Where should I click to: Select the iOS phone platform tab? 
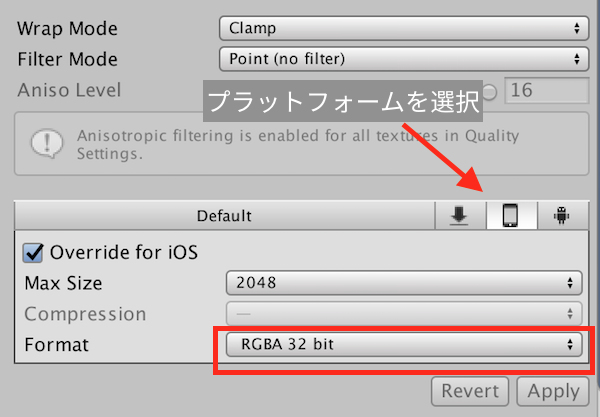512,215
